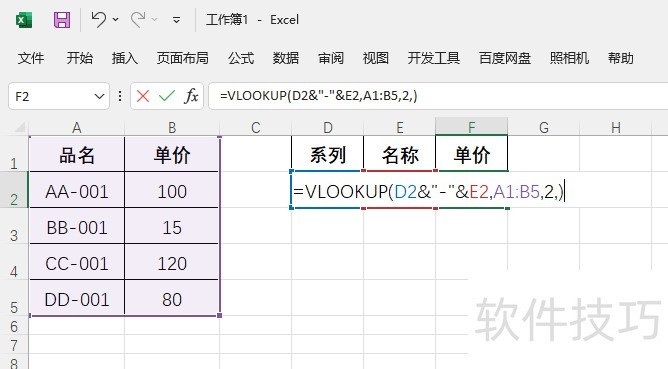Image resolution: width=668 pixels, height=369 pixels.
Task: Click cell CC-001
Action: coord(77,262)
